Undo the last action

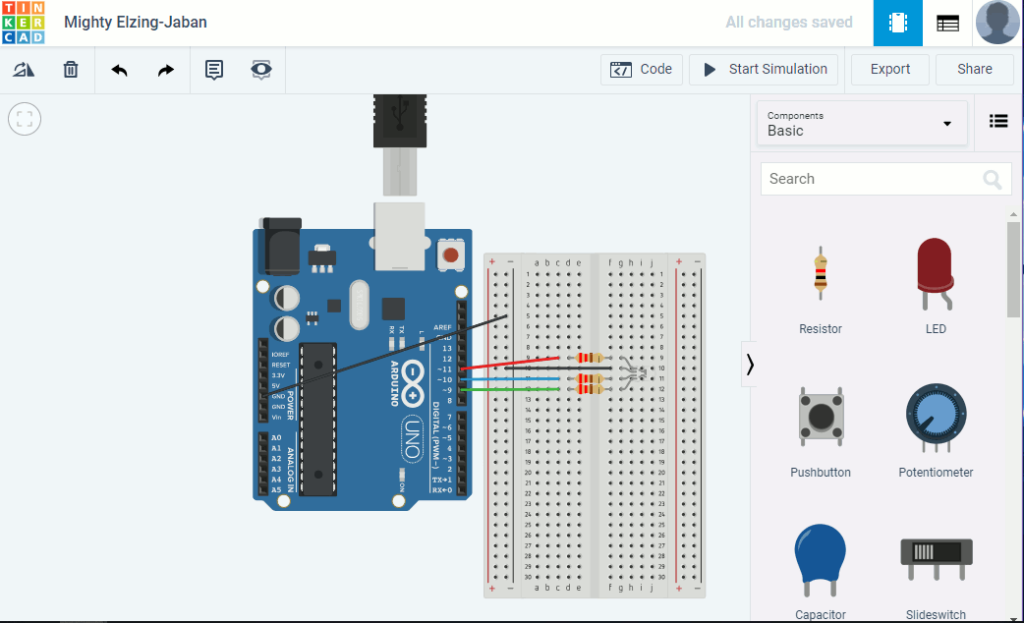(x=119, y=70)
